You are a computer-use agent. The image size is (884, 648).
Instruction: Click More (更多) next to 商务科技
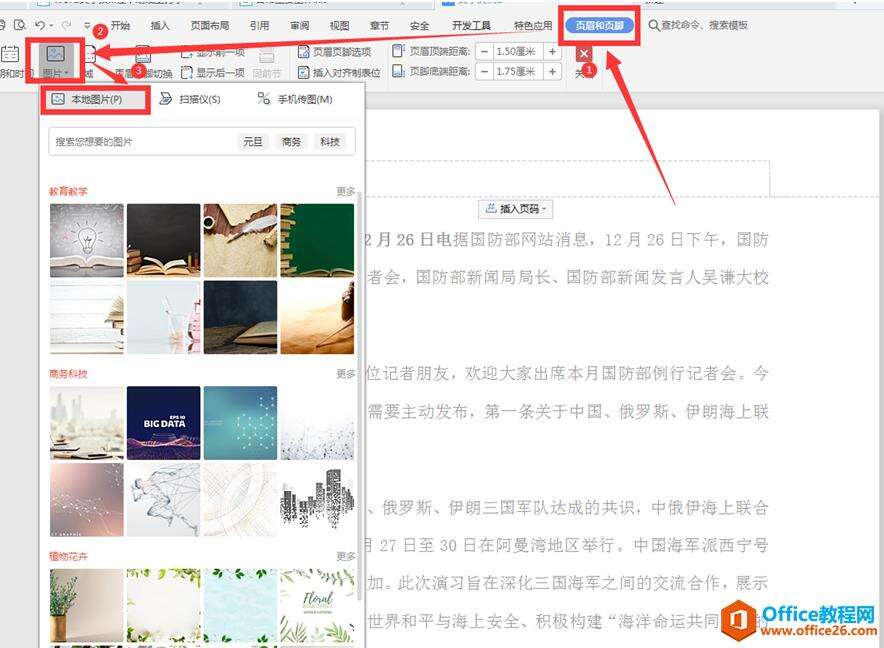[346, 374]
